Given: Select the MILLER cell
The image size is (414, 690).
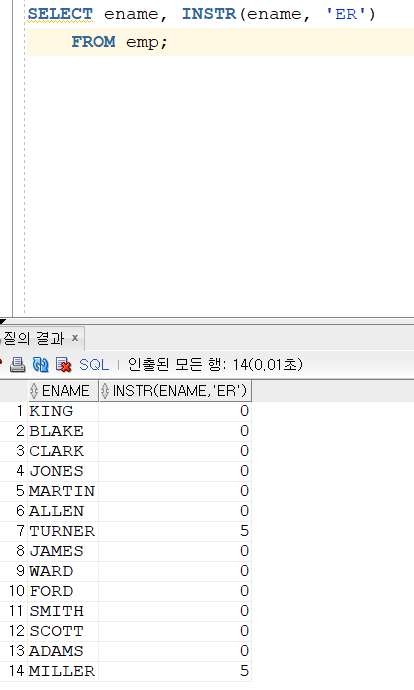Looking at the screenshot, I should pos(63,671).
